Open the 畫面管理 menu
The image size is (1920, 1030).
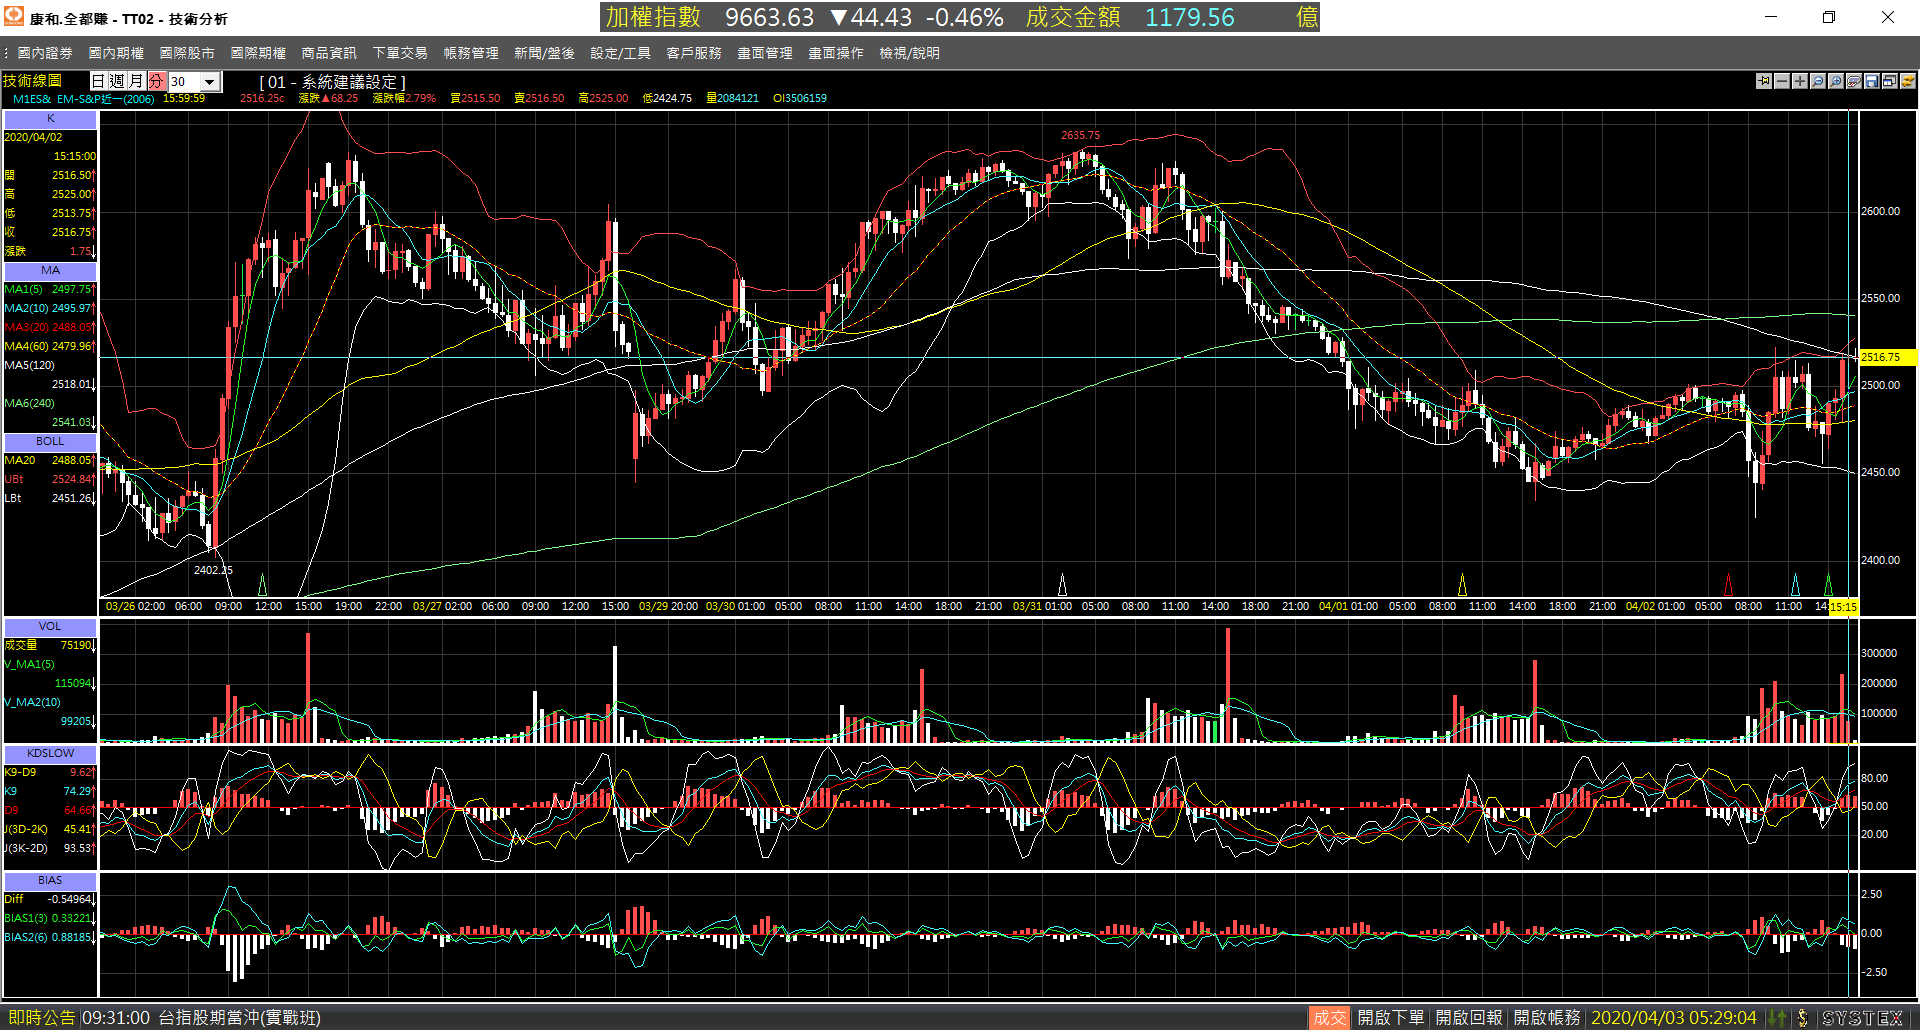(x=765, y=53)
